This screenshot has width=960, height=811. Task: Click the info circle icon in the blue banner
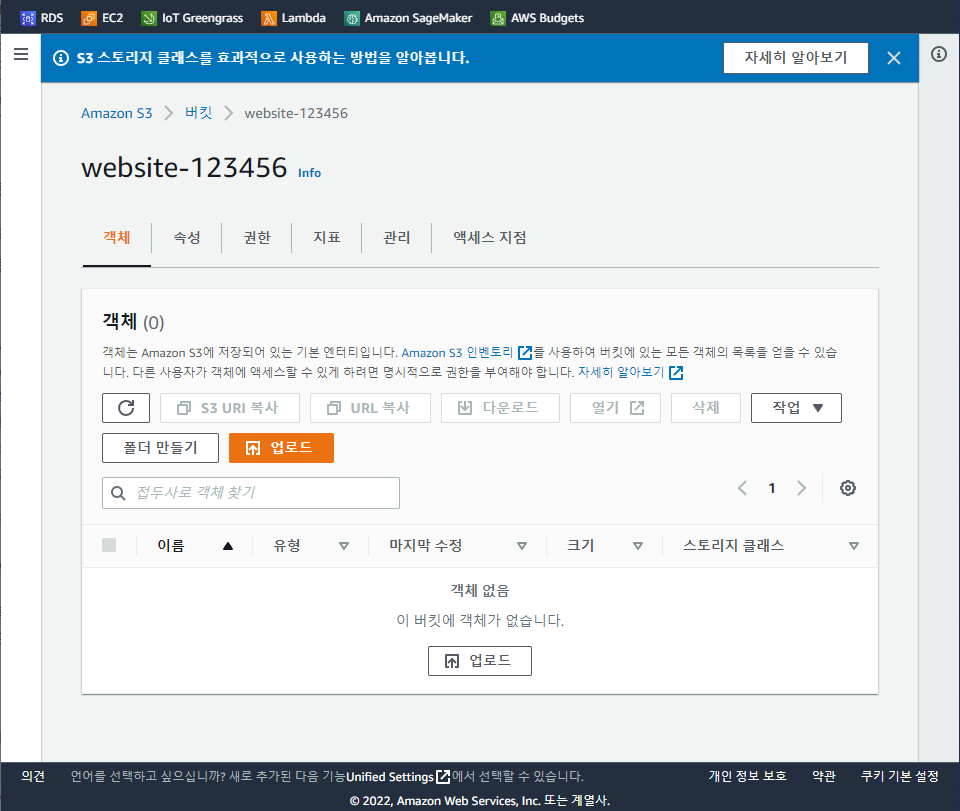pos(61,58)
